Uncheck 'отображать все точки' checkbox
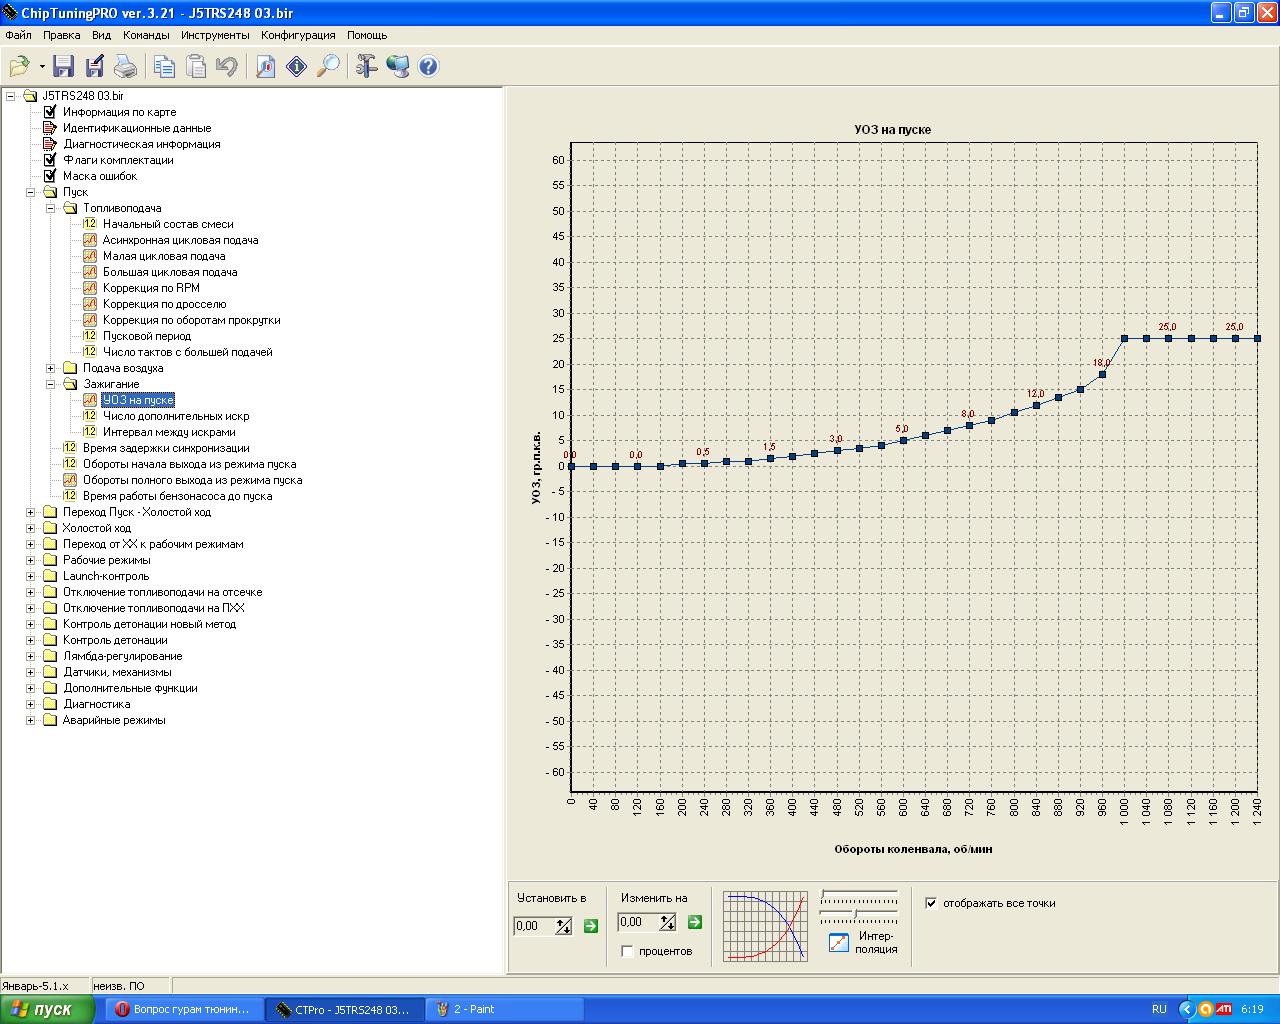Screen dimensions: 1280x1024 (931, 903)
